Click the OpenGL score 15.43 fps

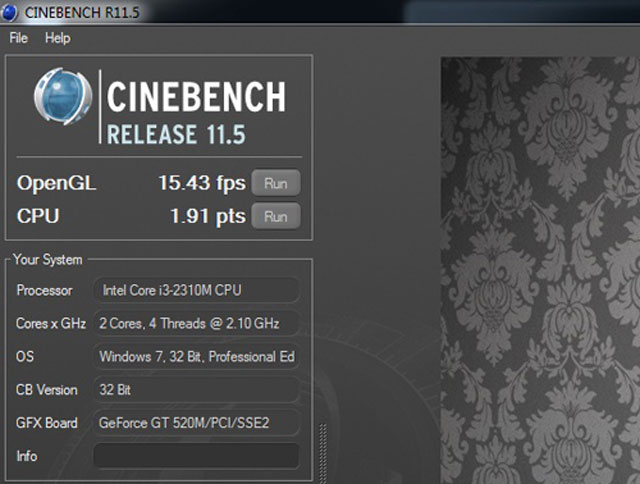click(x=202, y=184)
